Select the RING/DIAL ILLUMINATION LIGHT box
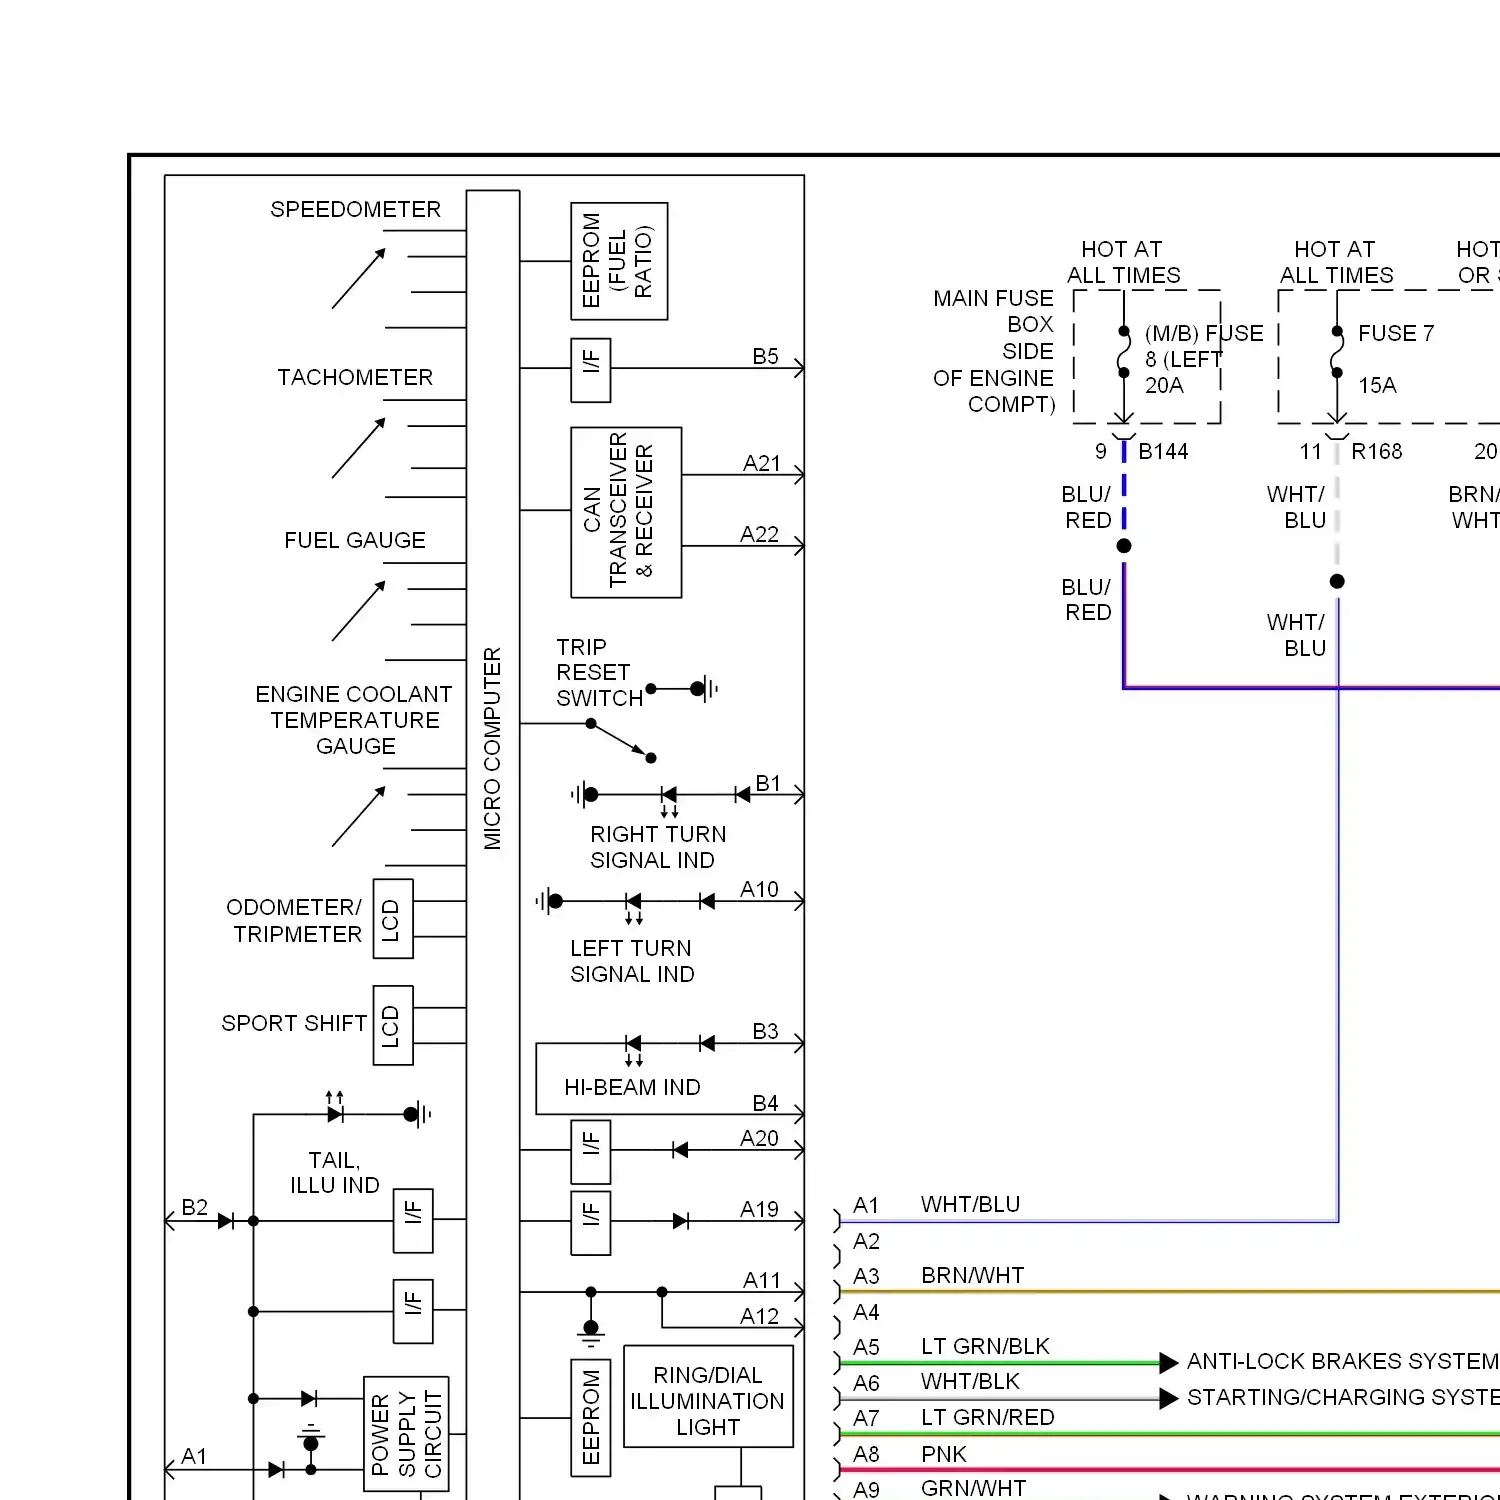The image size is (1500, 1500). (708, 1397)
